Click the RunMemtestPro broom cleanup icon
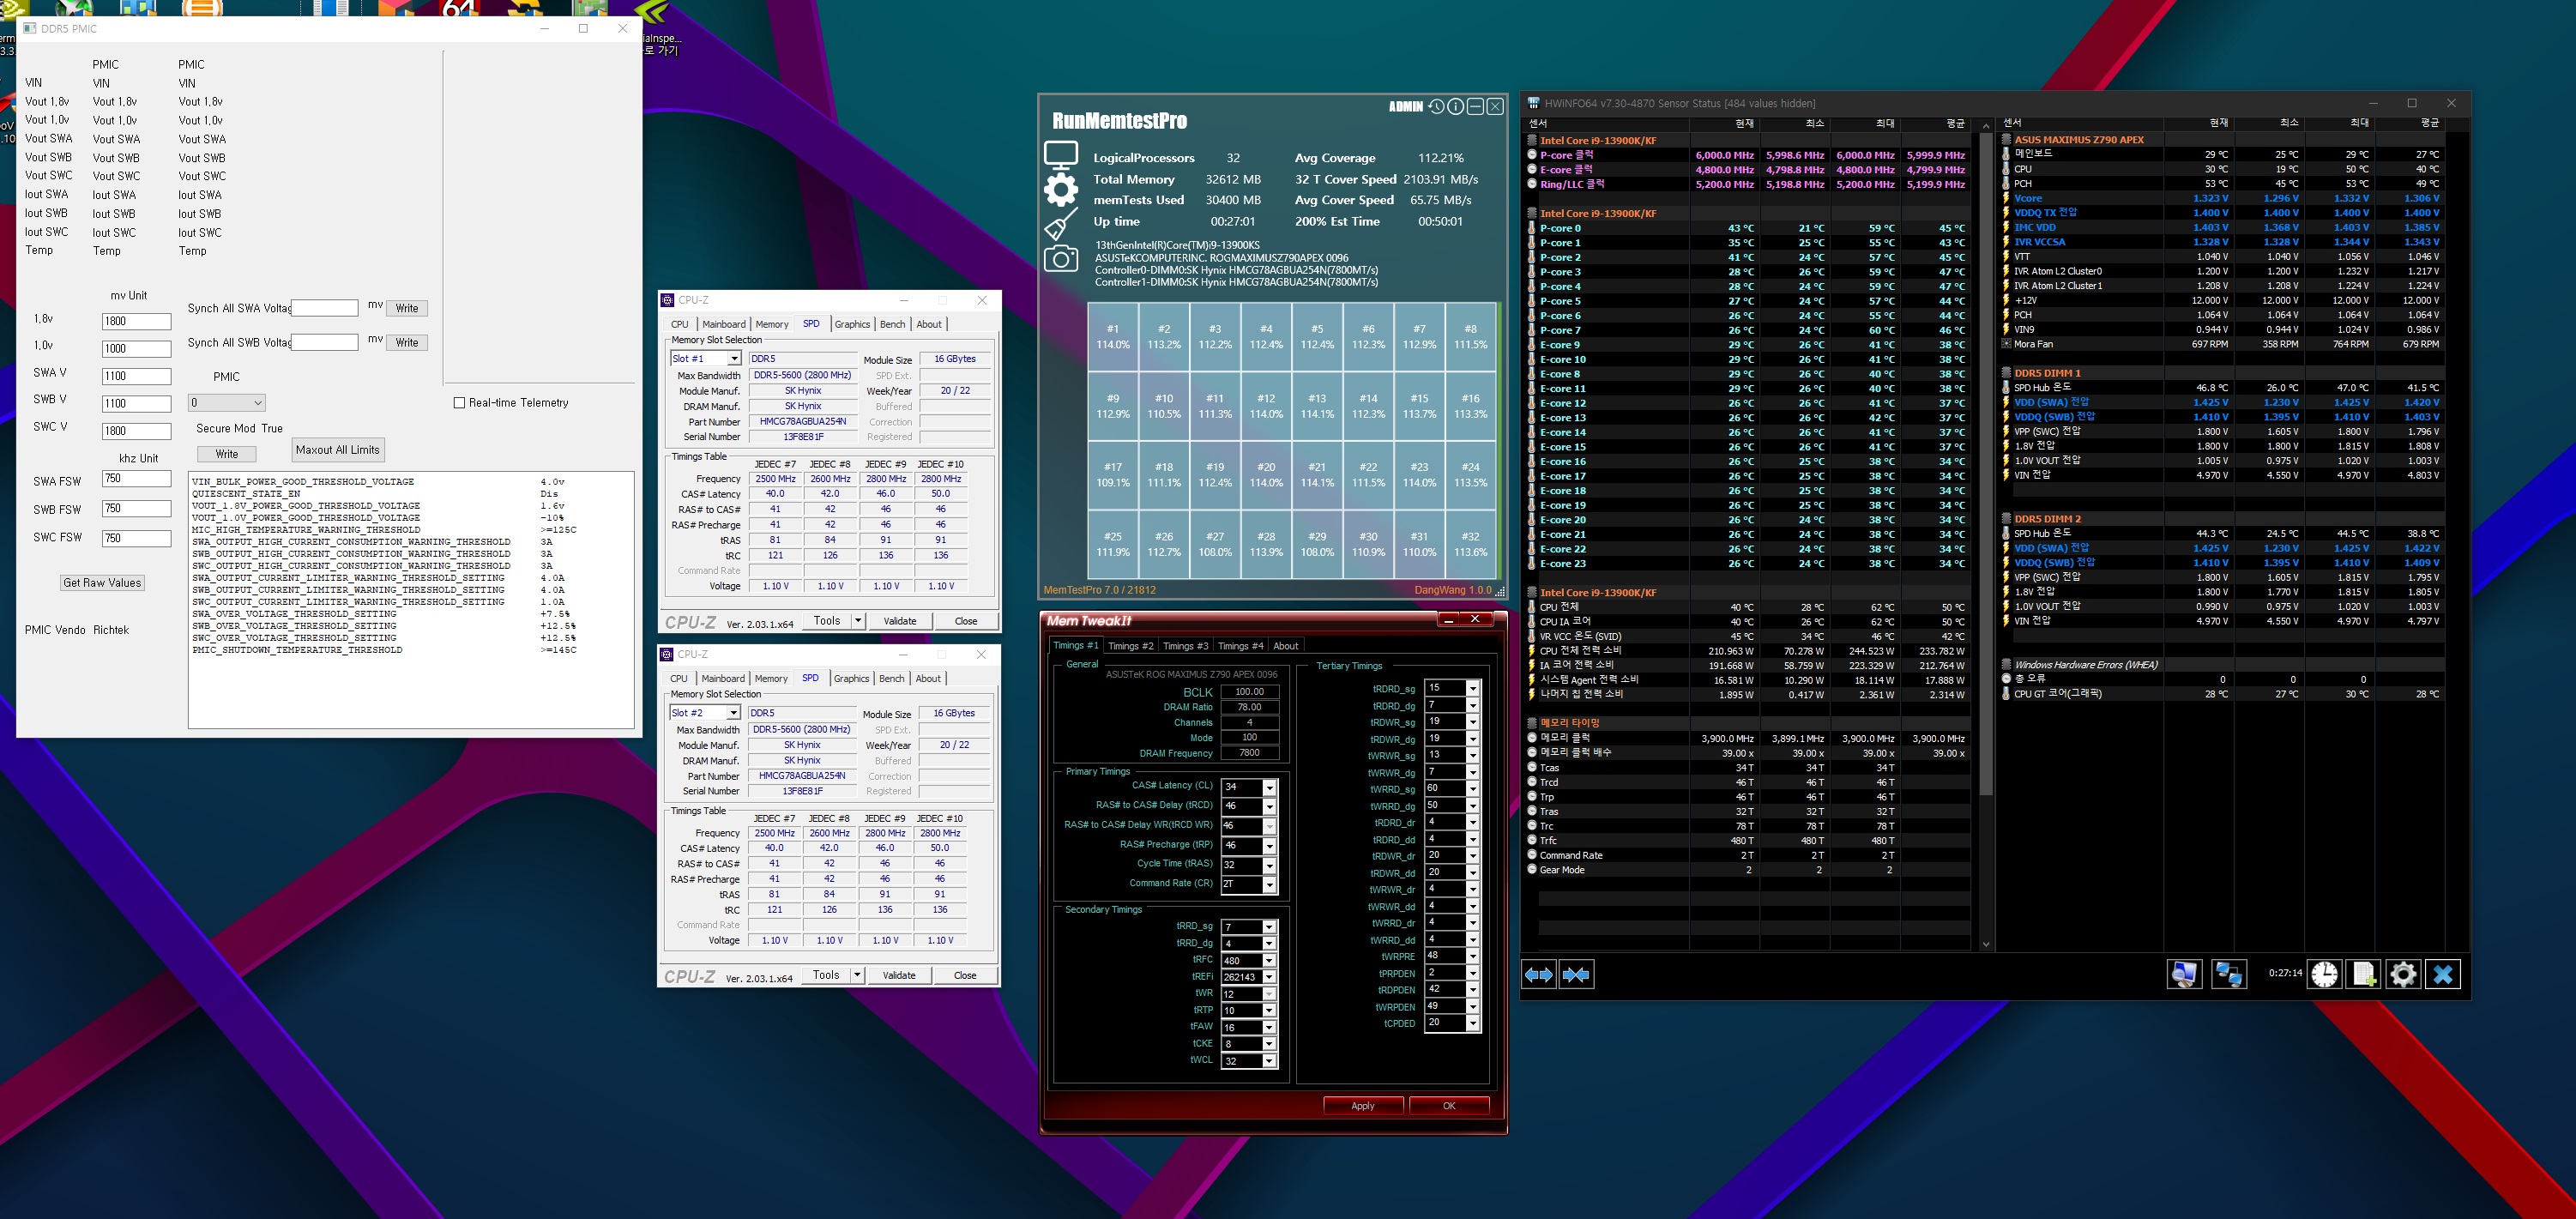The height and width of the screenshot is (1219, 2576). tap(1060, 224)
